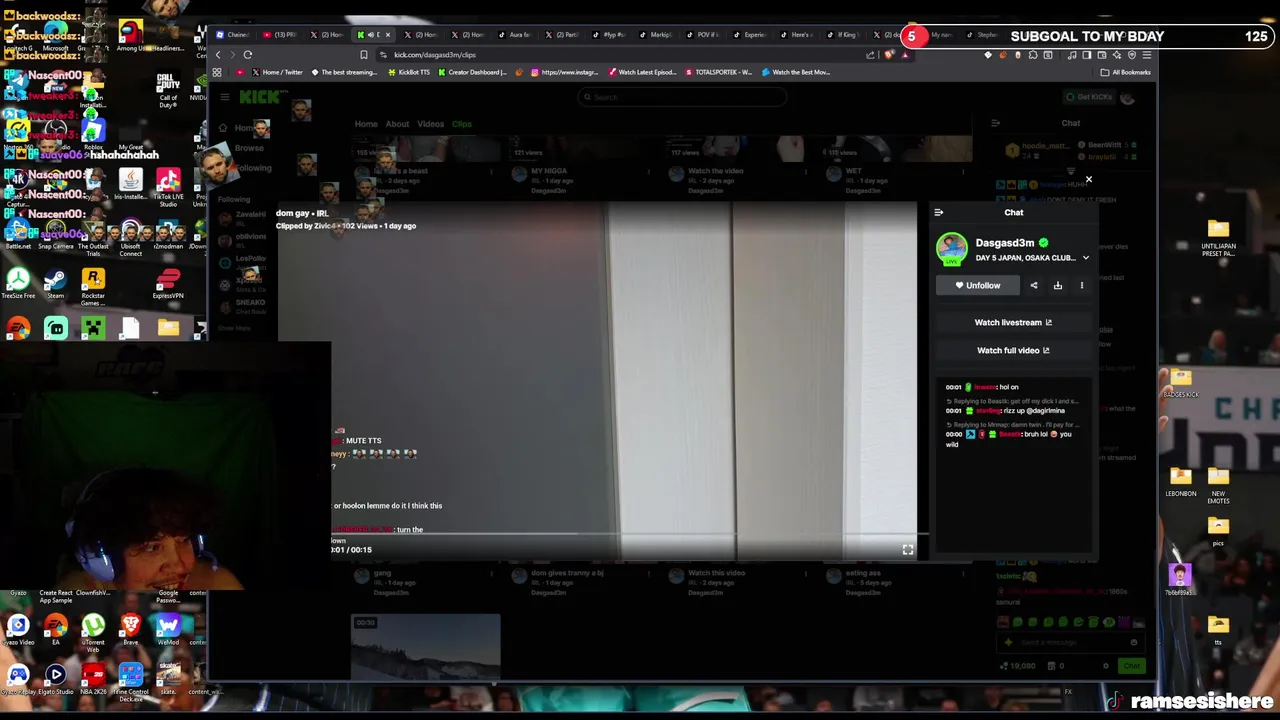The height and width of the screenshot is (720, 1280).
Task: Open ExpressVPN desktop shortcut
Action: (x=168, y=284)
